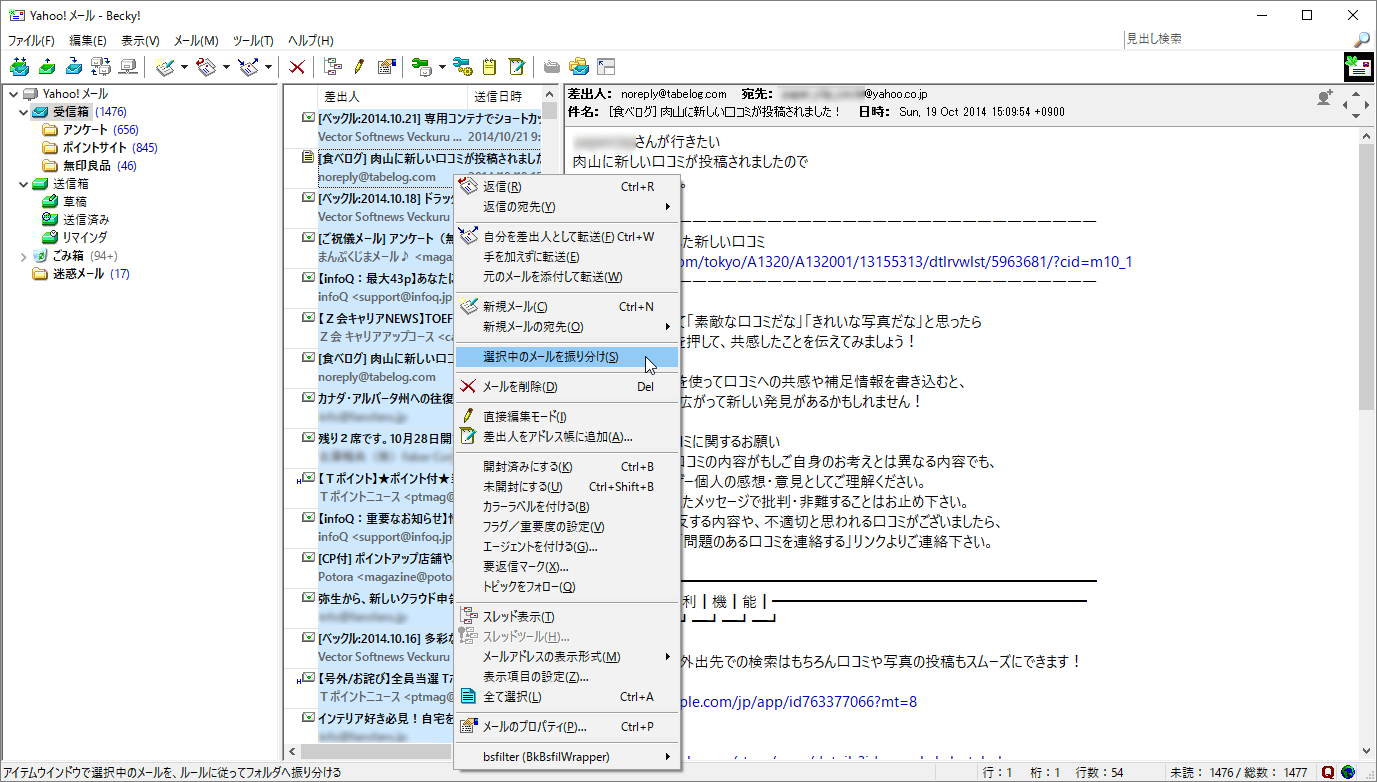Image resolution: width=1377 pixels, height=782 pixels.
Task: Click the mail tray icon at top right
Action: coord(1359,67)
